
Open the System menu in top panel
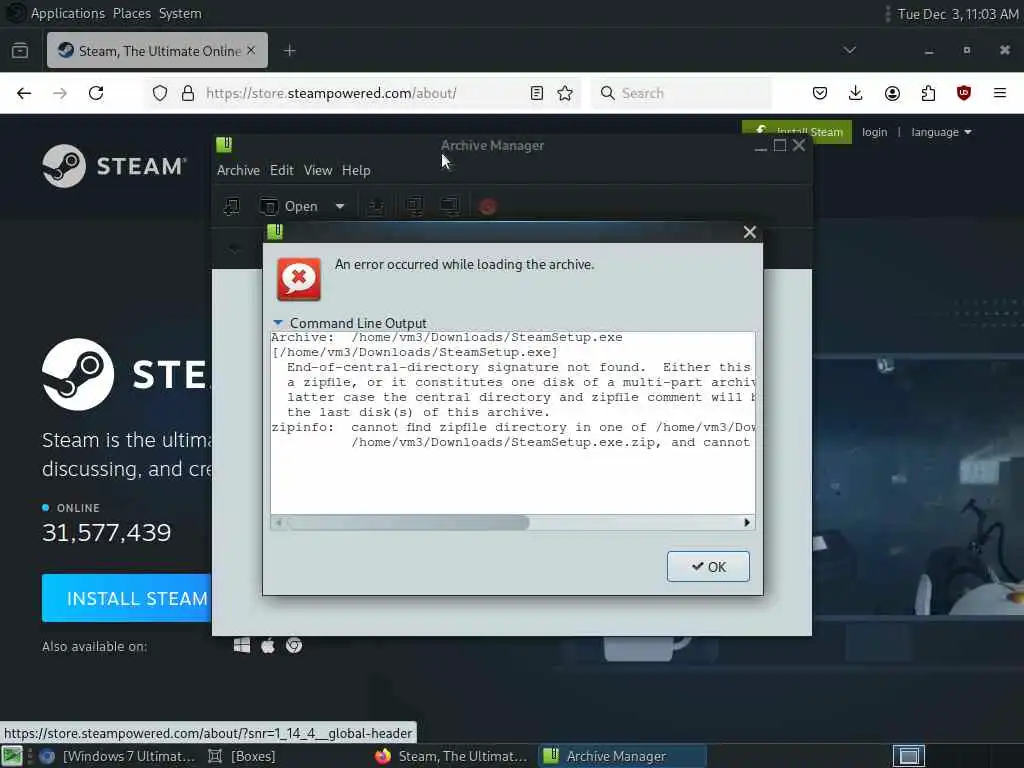pos(180,13)
